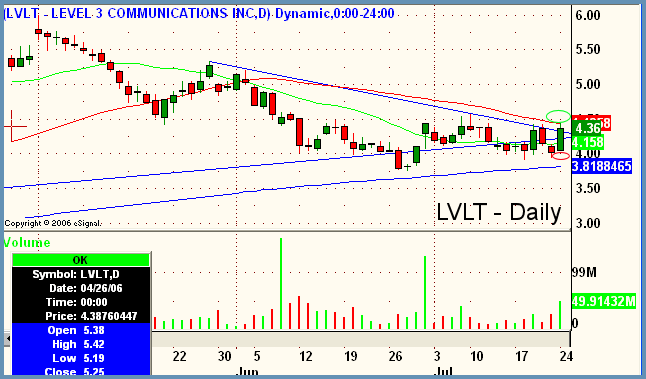Screen dimensions: 646x379
Task: Click the 4.158 moving average label
Action: 588,143
